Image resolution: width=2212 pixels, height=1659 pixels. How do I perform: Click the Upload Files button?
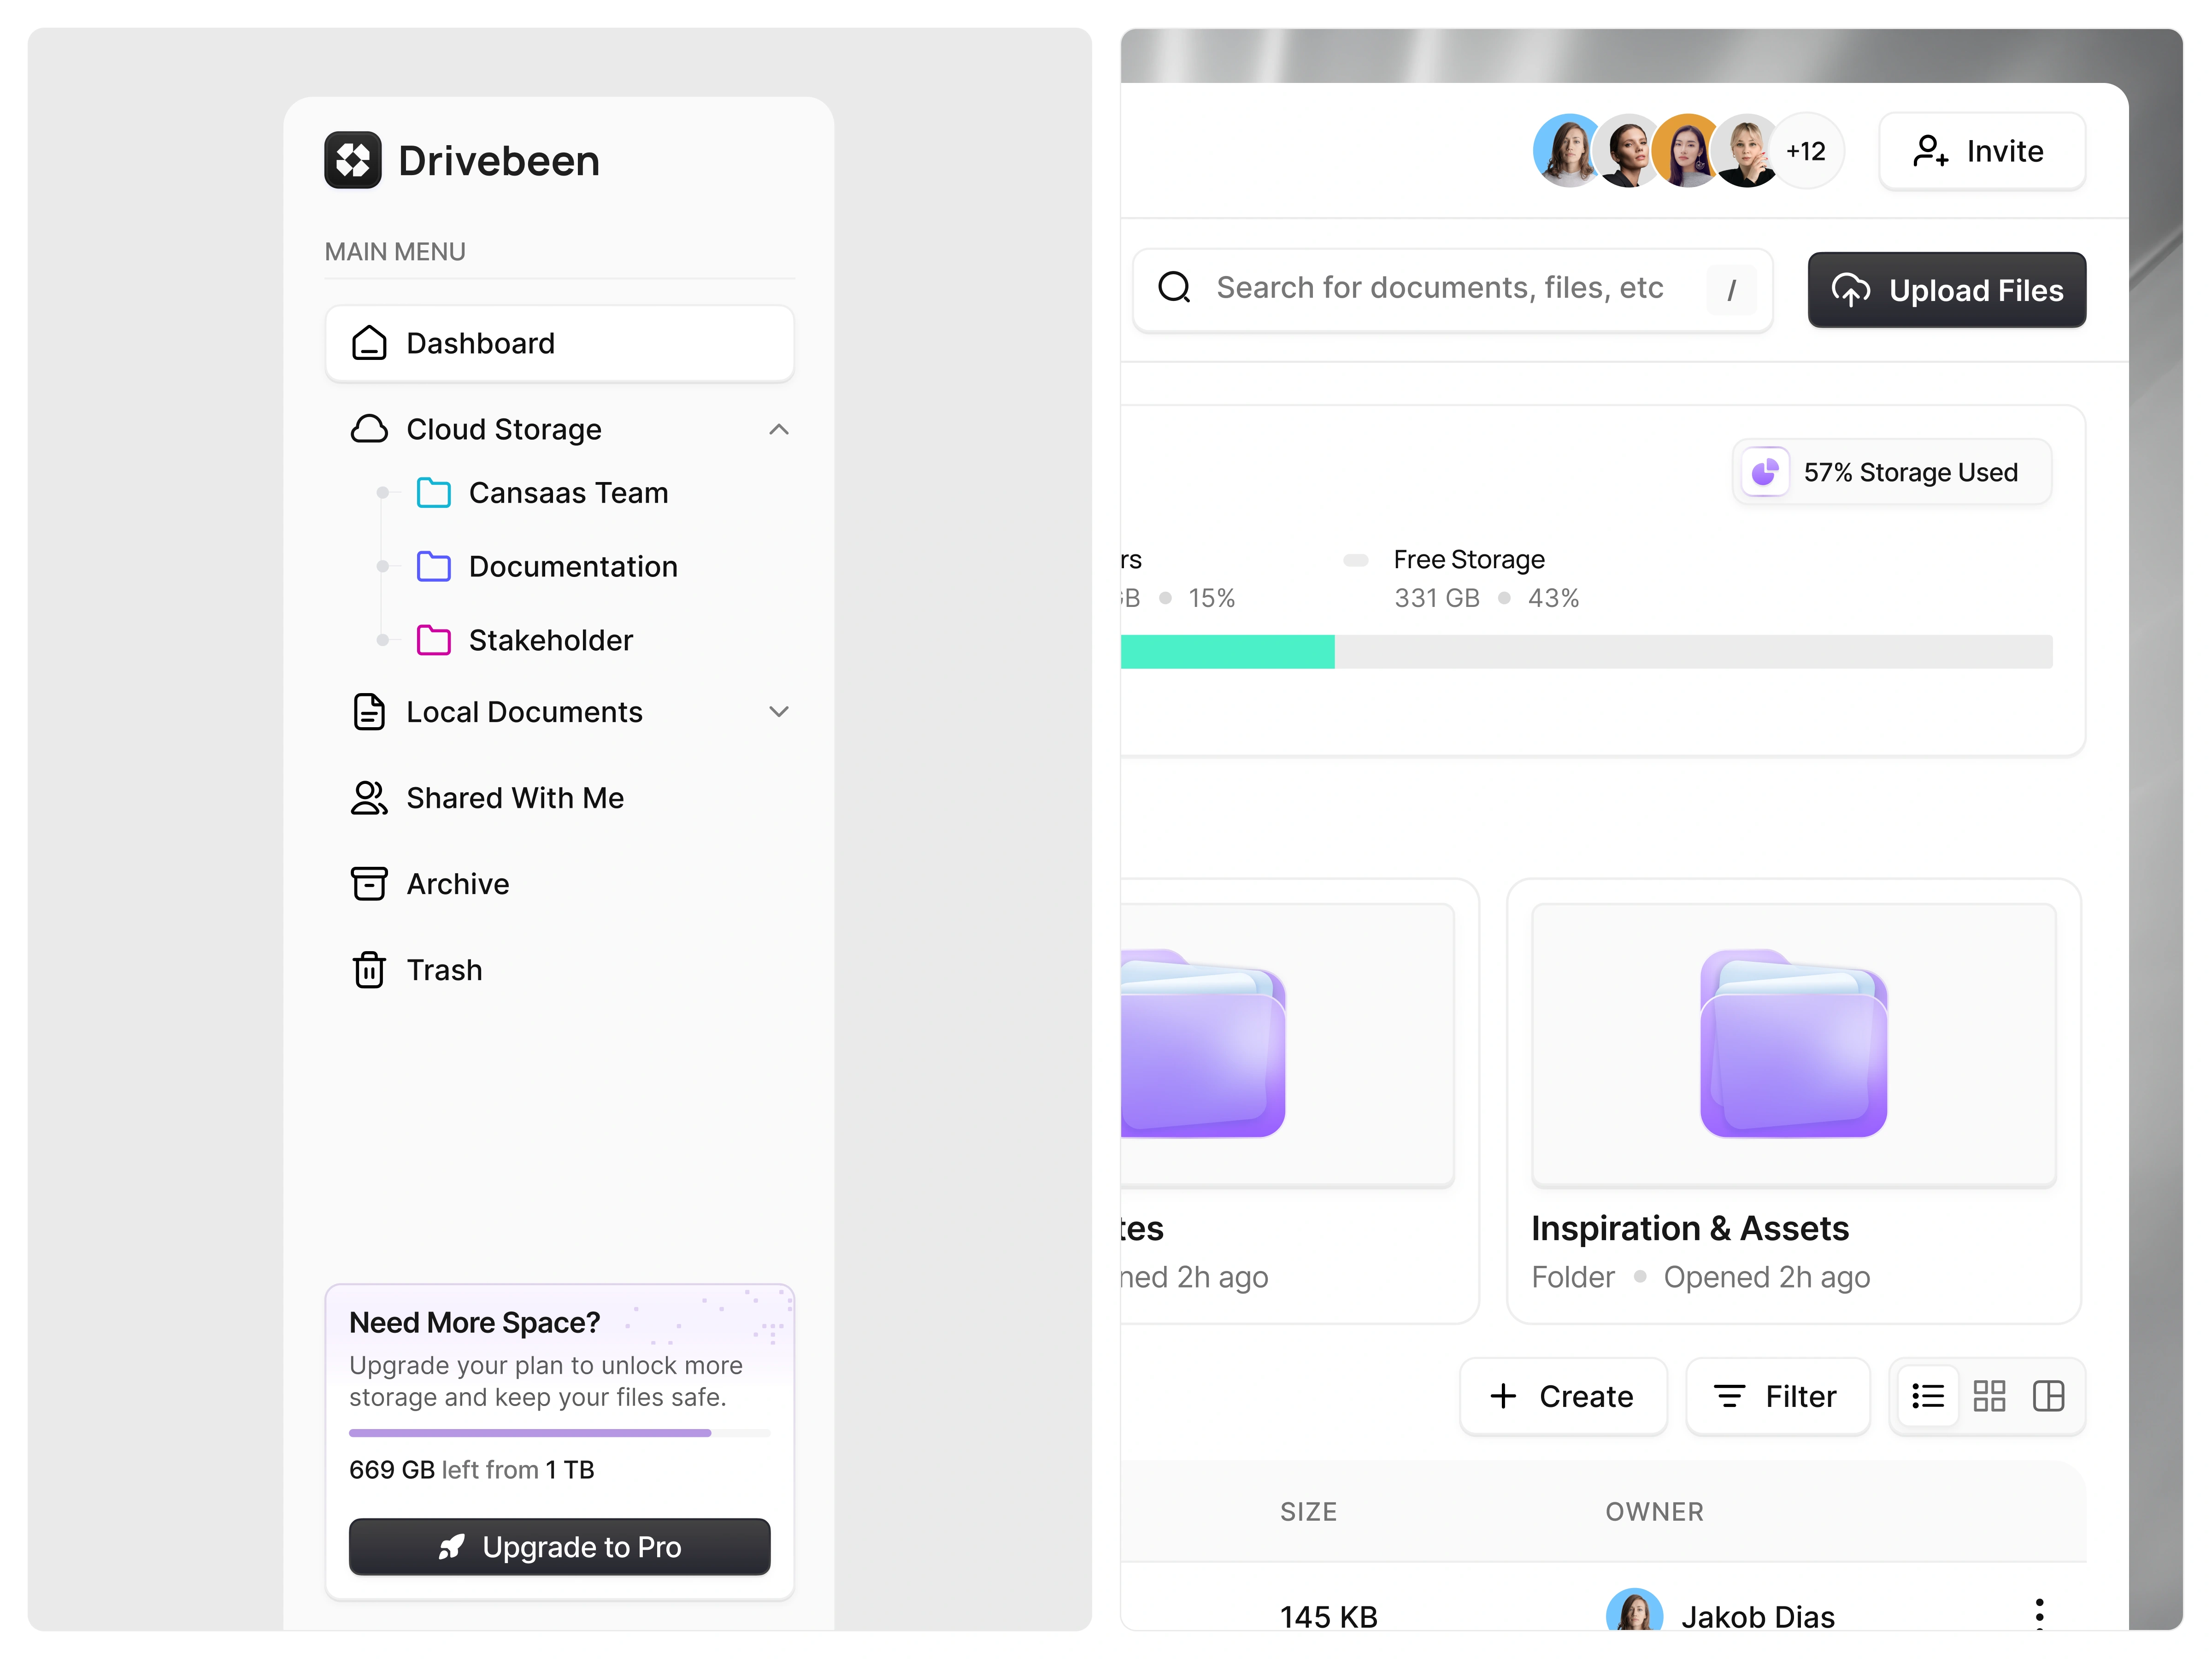pos(1946,290)
